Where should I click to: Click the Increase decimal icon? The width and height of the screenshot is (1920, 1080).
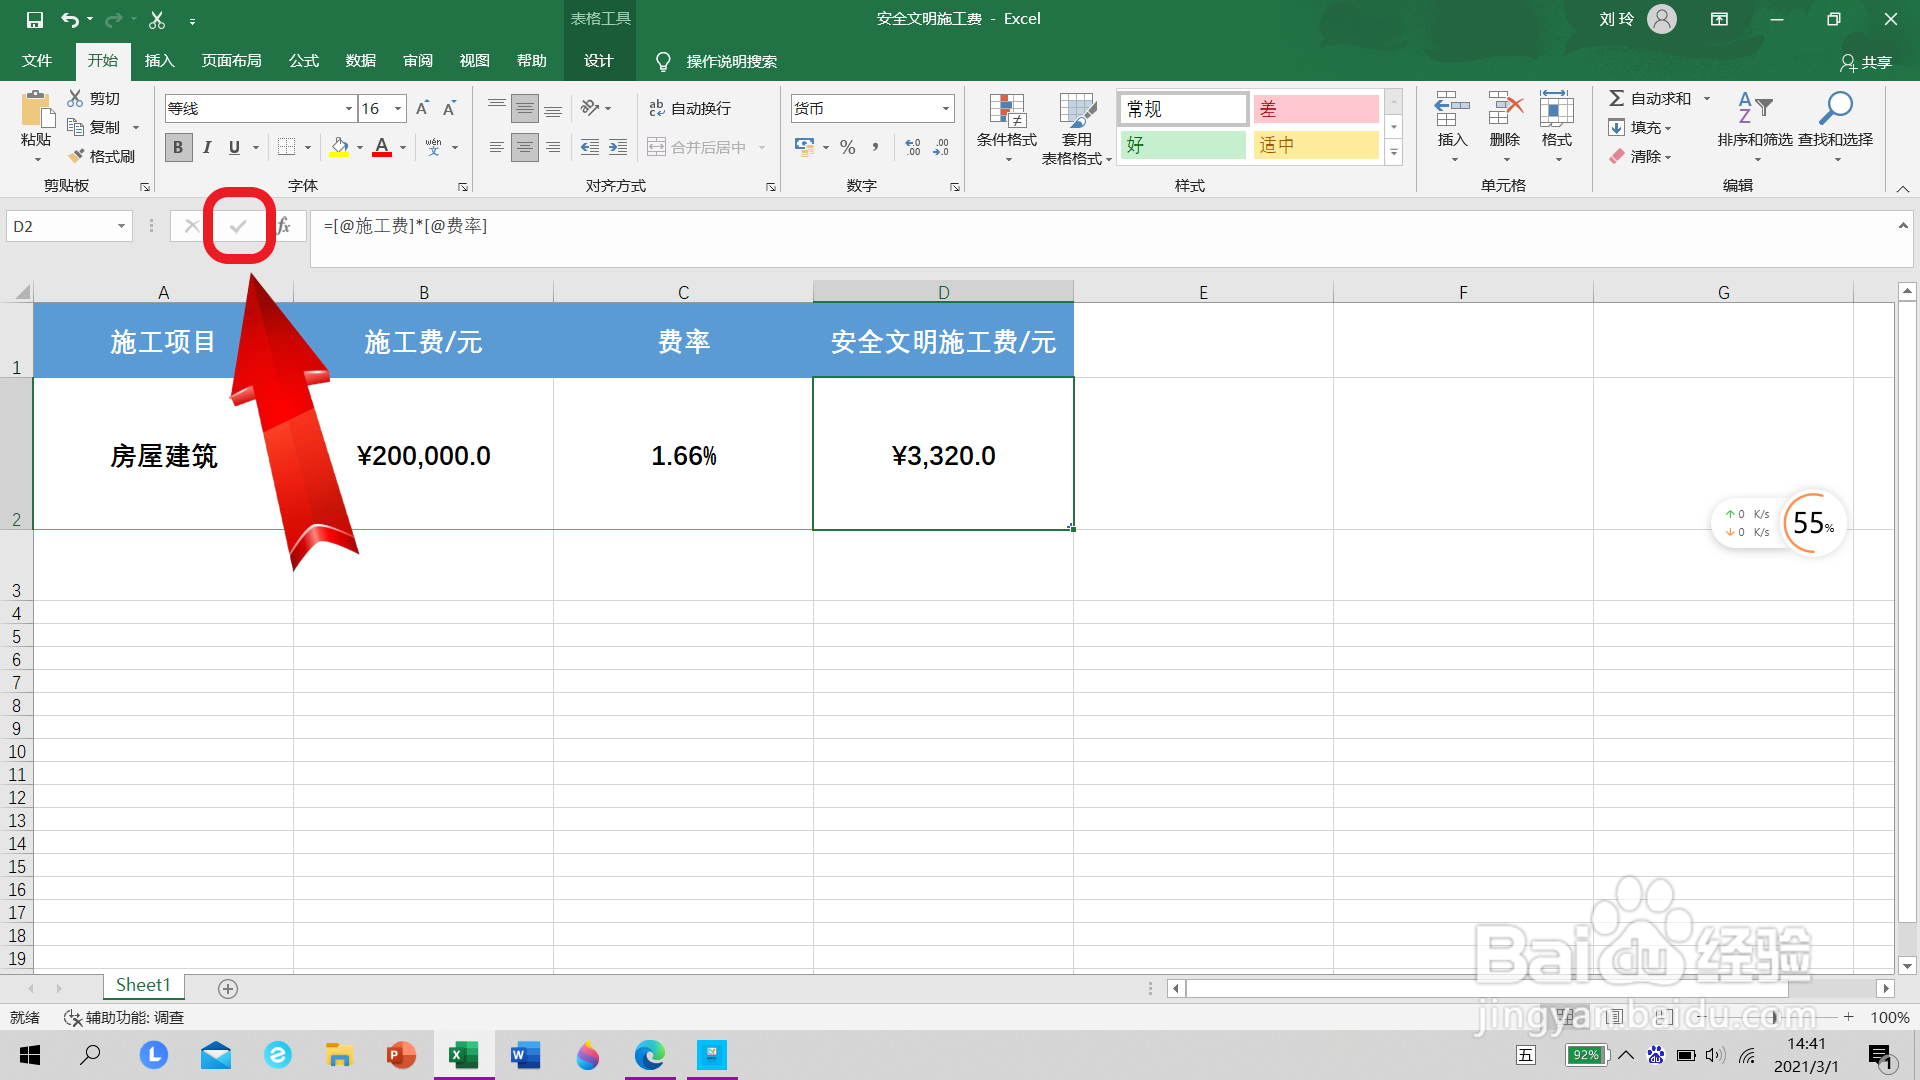pos(913,147)
